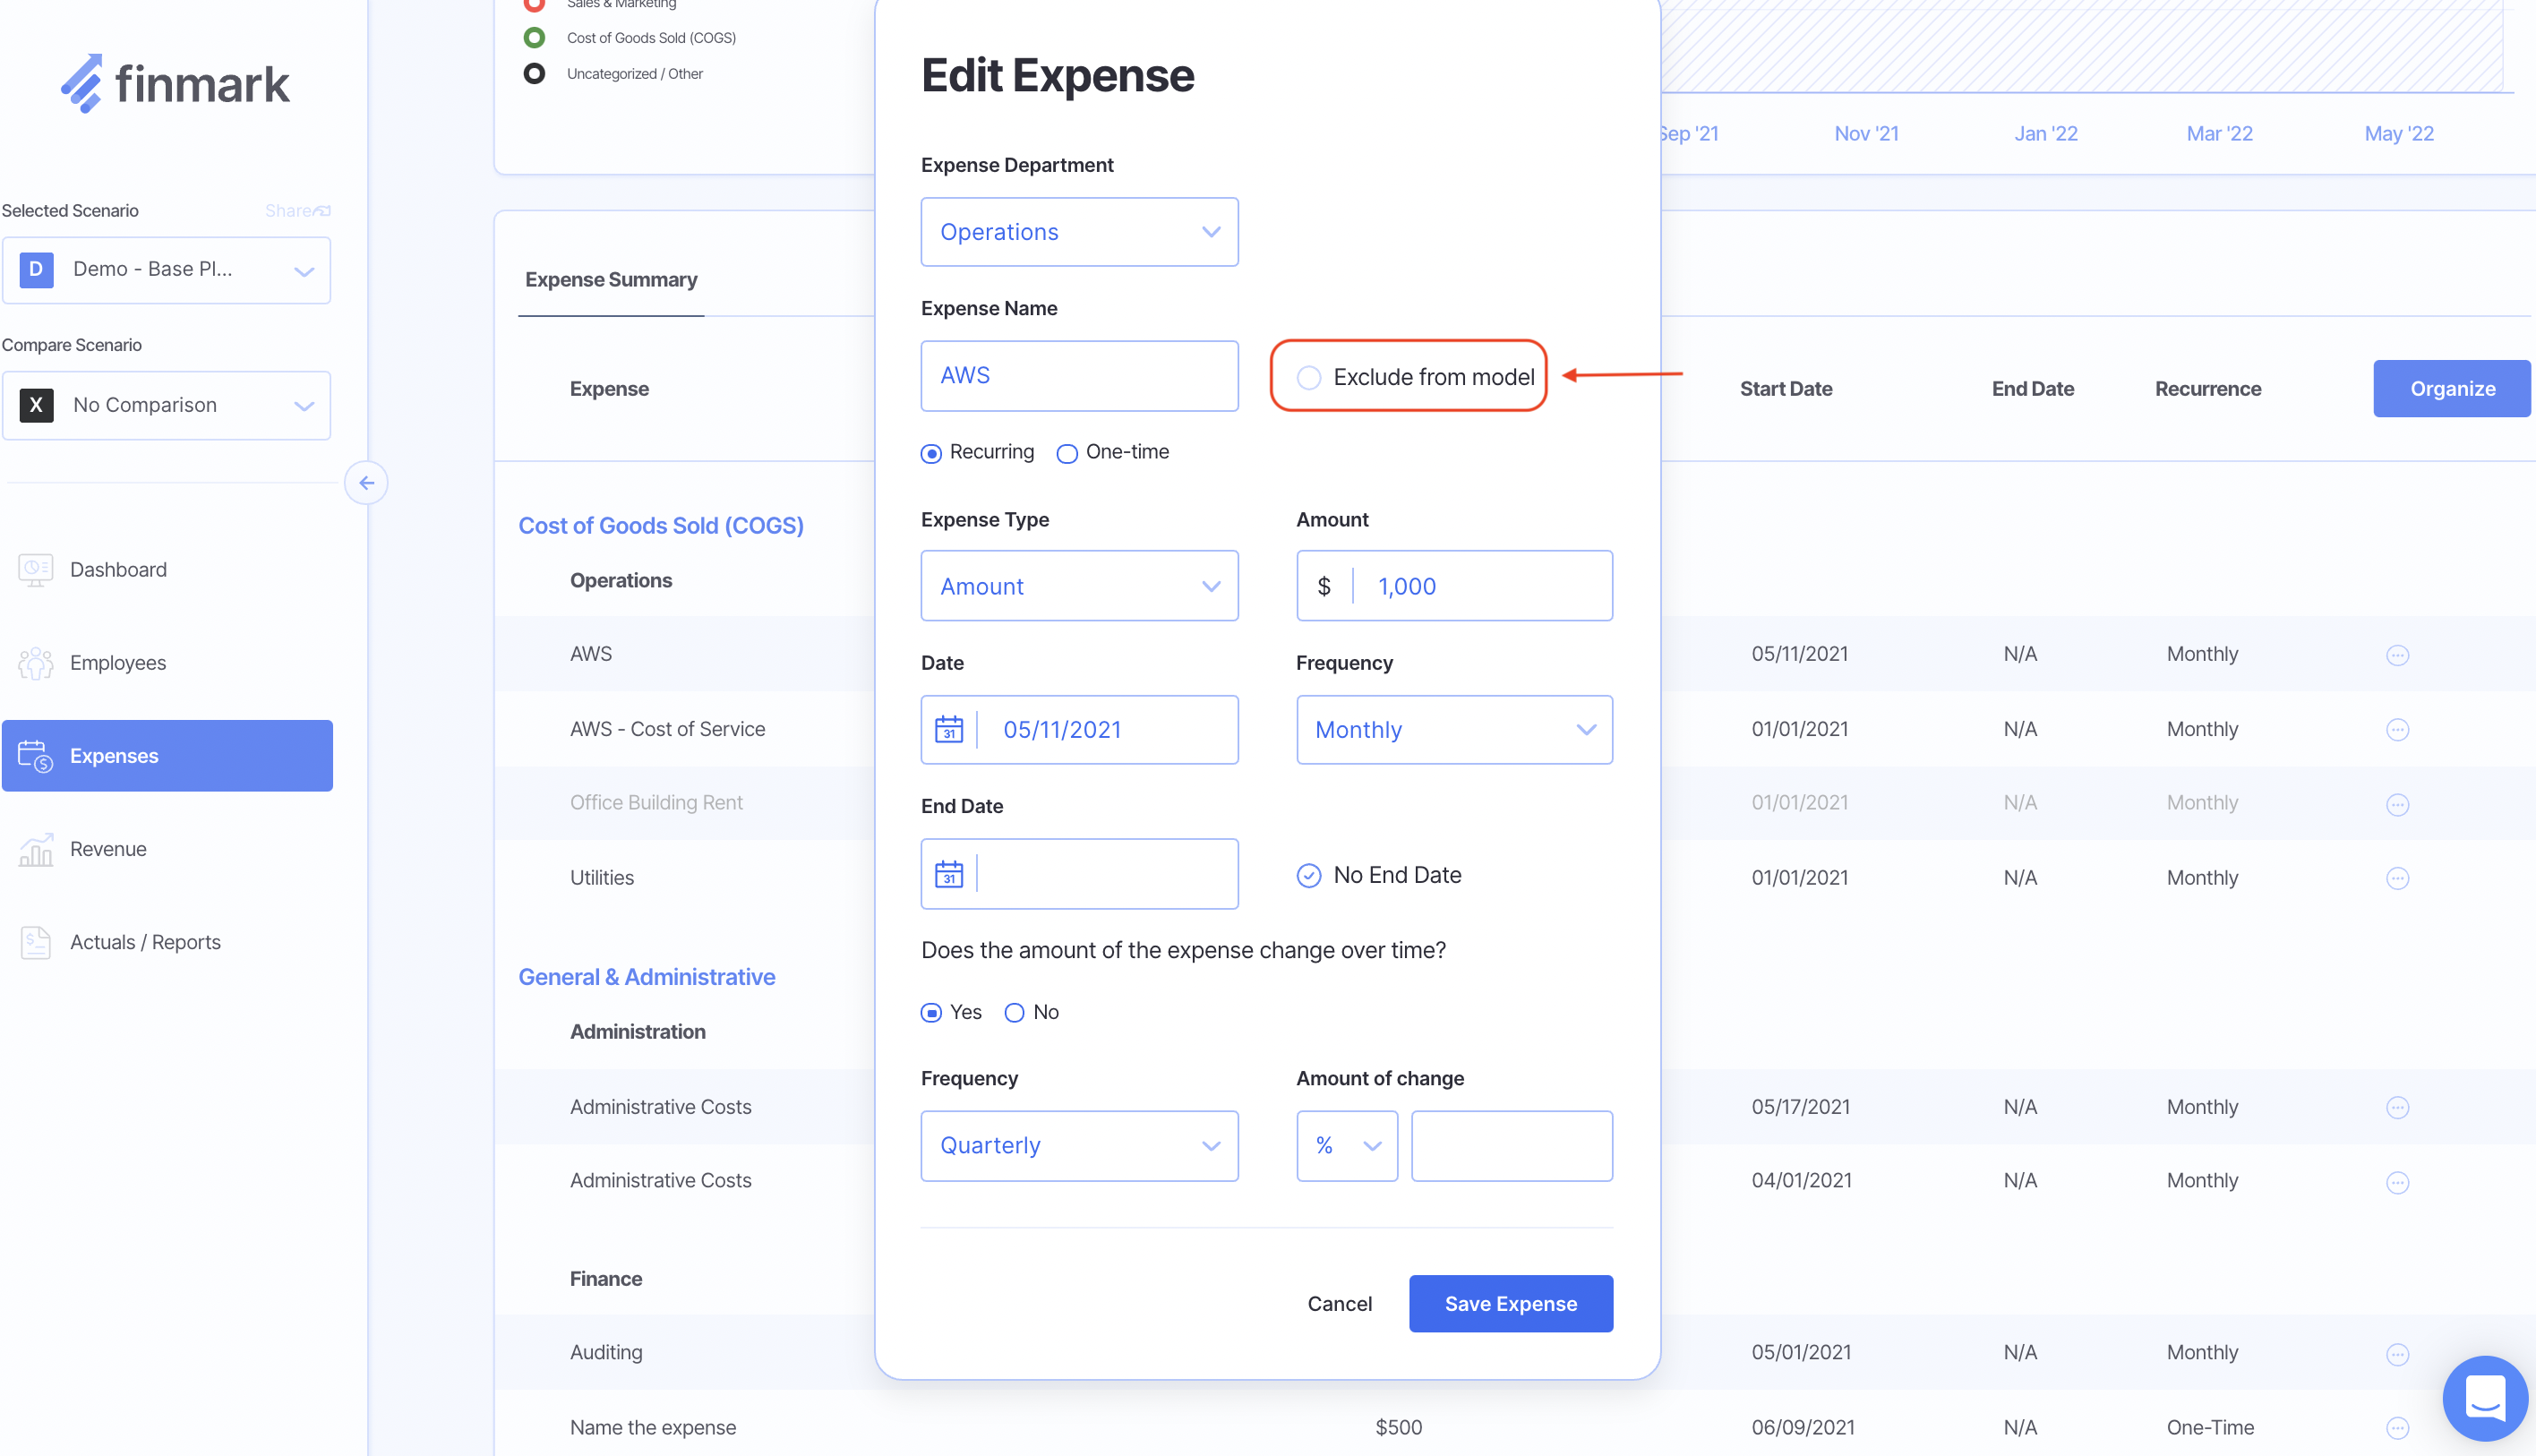
Task: Click the Share scenario icon
Action: [x=321, y=211]
